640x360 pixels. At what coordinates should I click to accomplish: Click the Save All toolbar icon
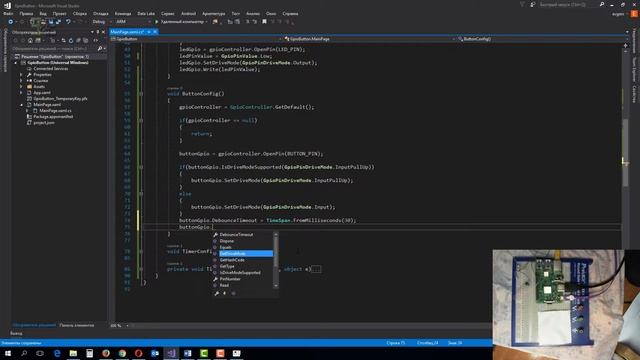58,22
